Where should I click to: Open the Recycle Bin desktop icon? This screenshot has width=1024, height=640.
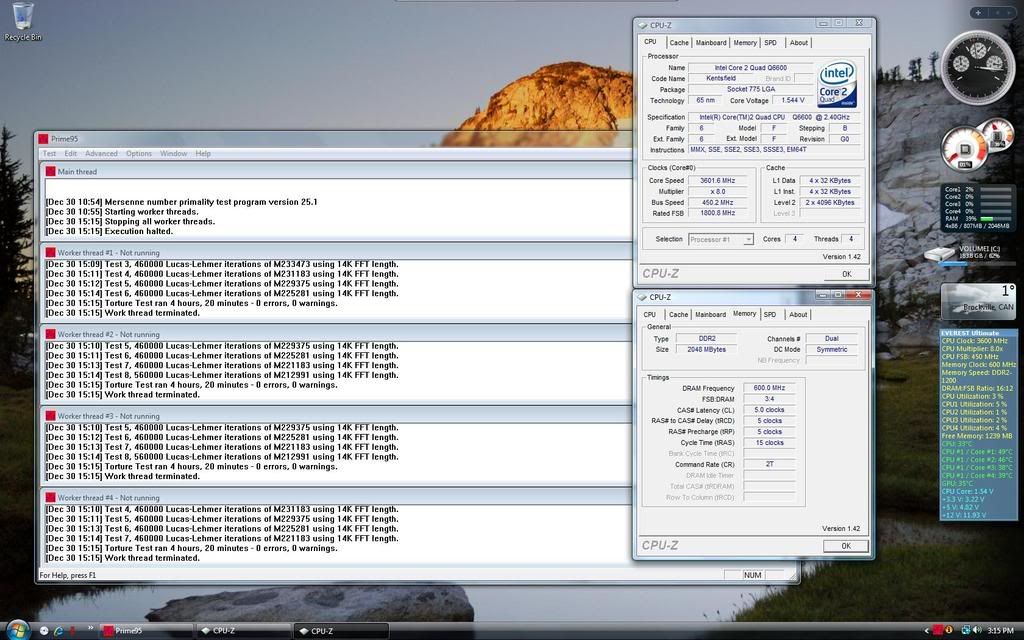coord(22,22)
